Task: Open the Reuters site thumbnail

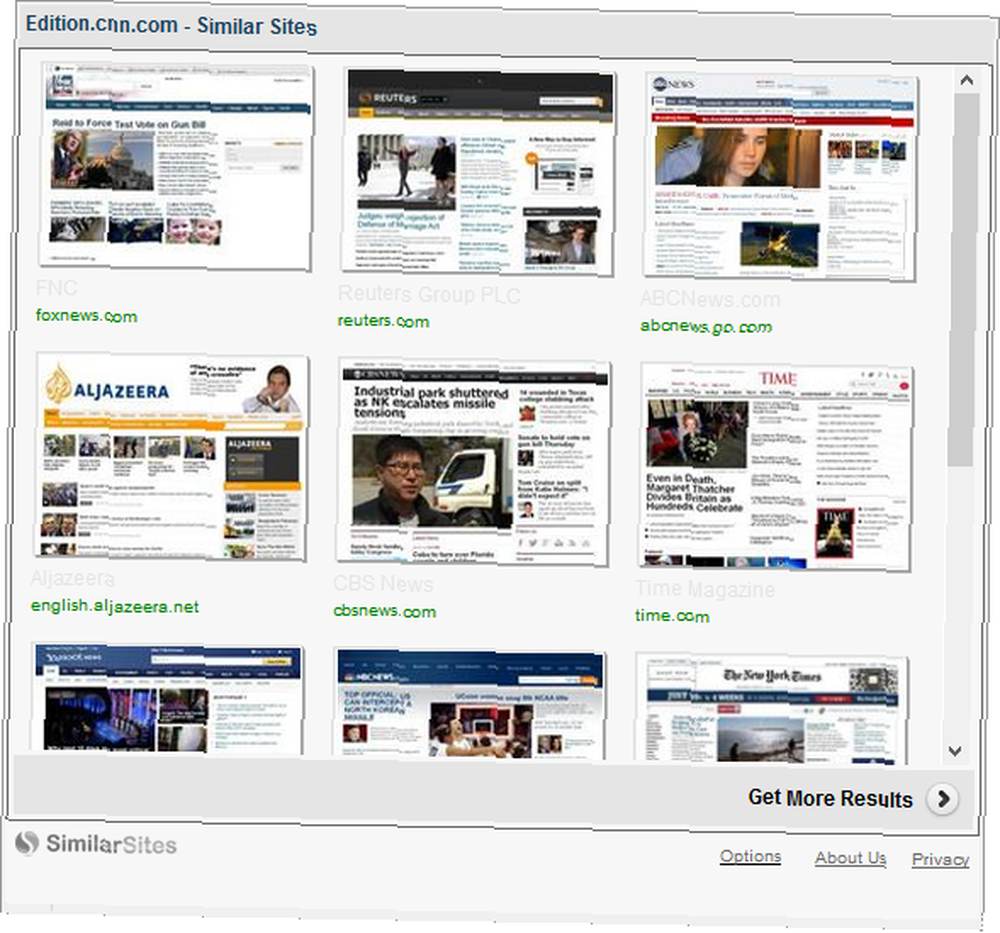Action: coord(478,172)
